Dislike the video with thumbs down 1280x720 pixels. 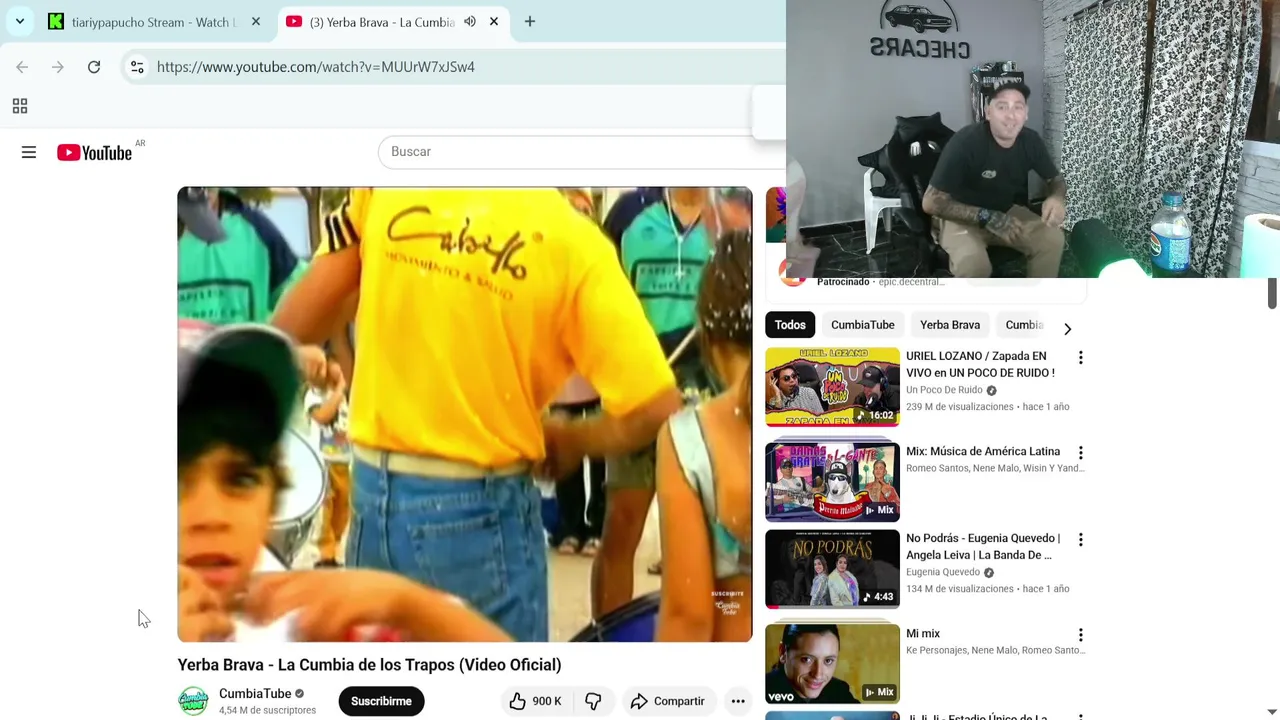click(x=593, y=701)
